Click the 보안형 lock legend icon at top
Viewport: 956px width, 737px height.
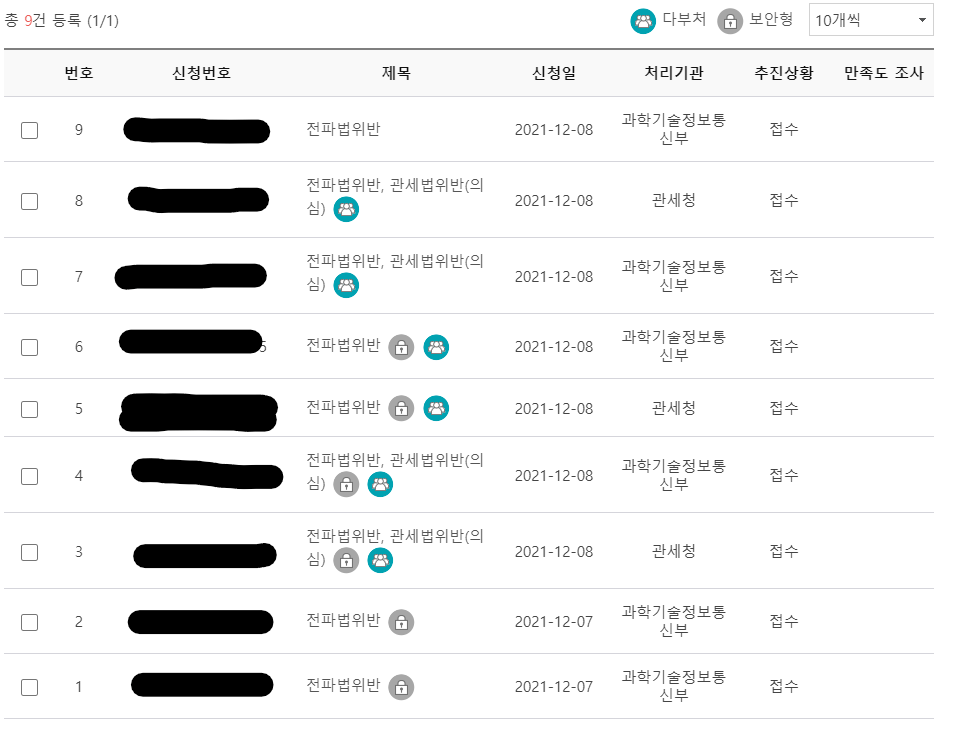point(730,21)
